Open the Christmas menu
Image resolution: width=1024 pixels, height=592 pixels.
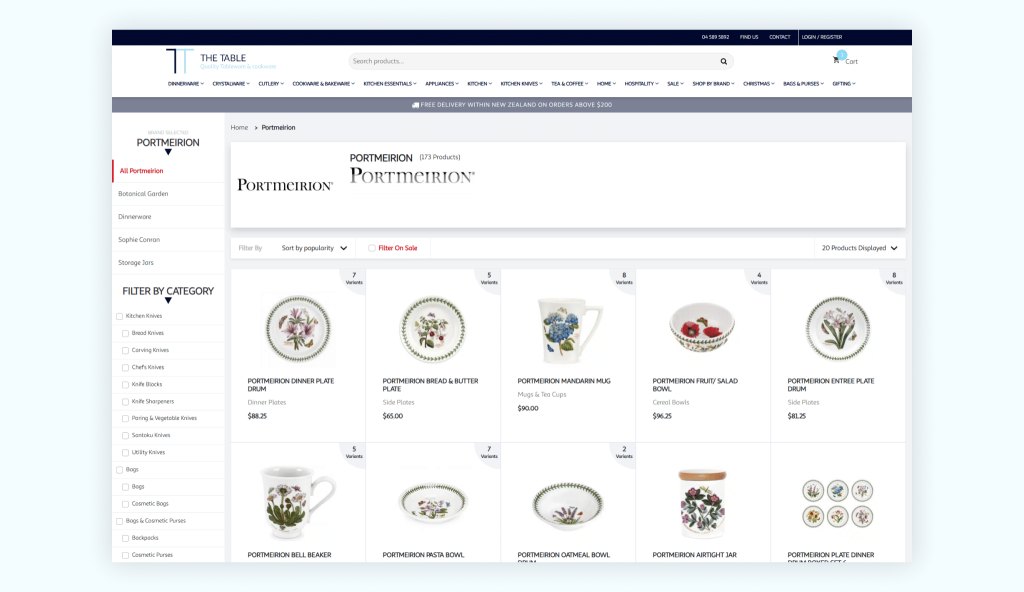pyautogui.click(x=758, y=84)
